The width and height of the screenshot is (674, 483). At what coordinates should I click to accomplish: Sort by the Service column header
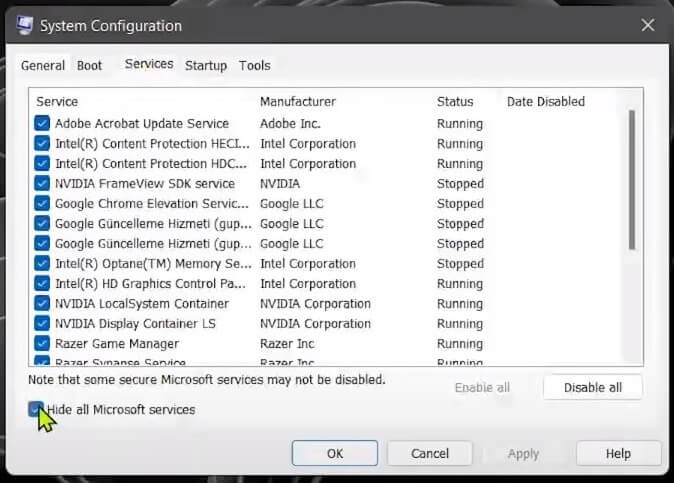57,101
